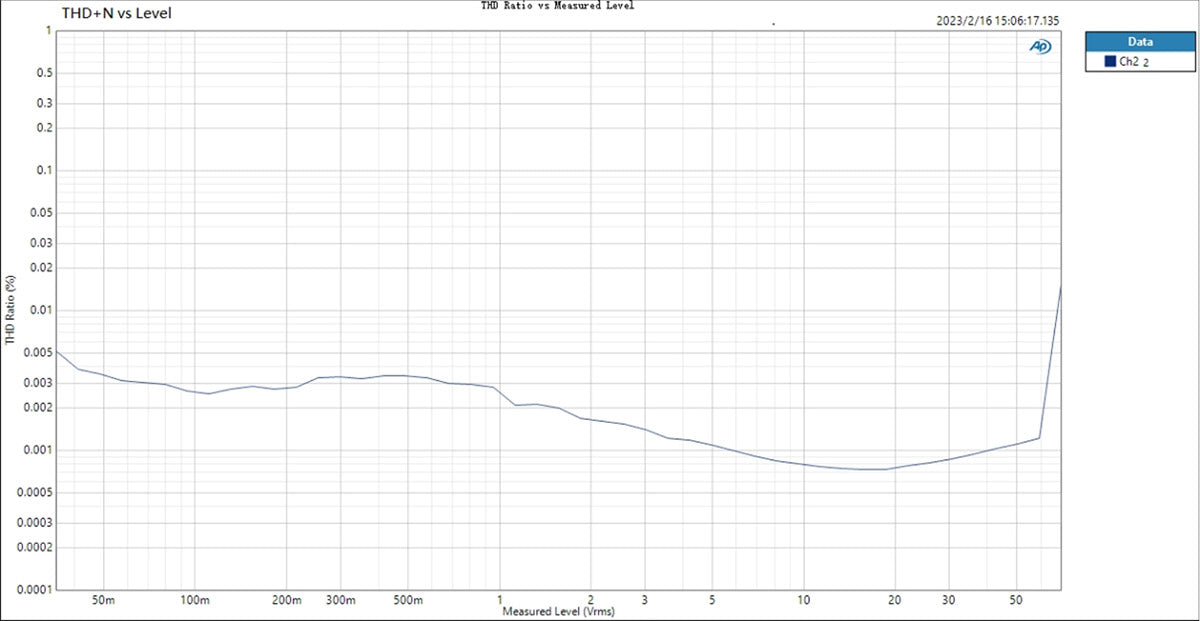The height and width of the screenshot is (621, 1200).
Task: Click the 0.001 tick on vertical axis
Action: [35, 451]
